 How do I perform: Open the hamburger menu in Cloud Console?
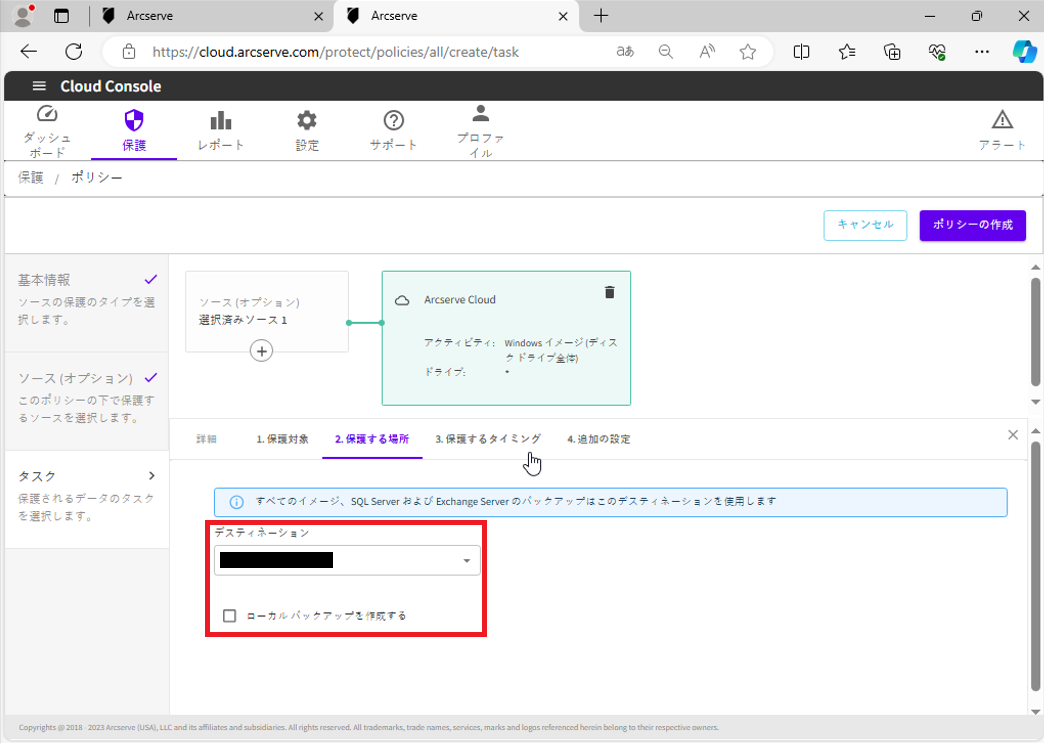tap(39, 86)
